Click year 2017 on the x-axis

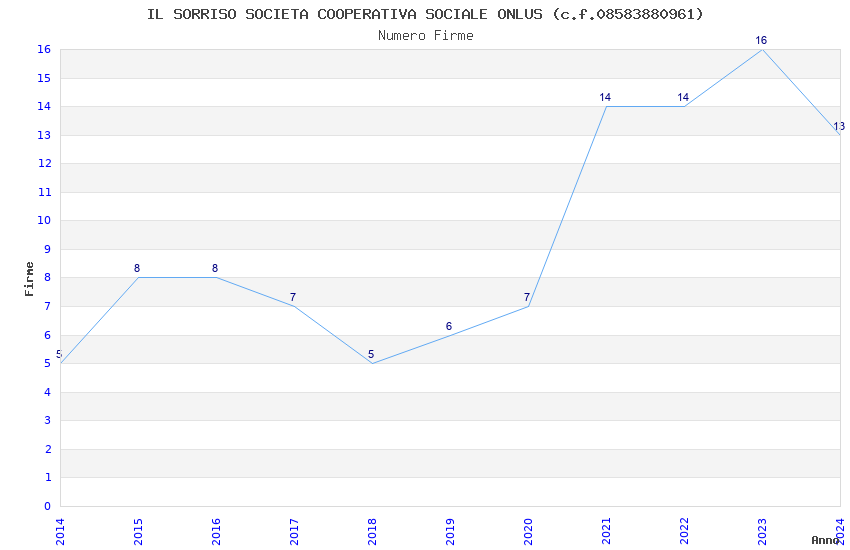[294, 532]
